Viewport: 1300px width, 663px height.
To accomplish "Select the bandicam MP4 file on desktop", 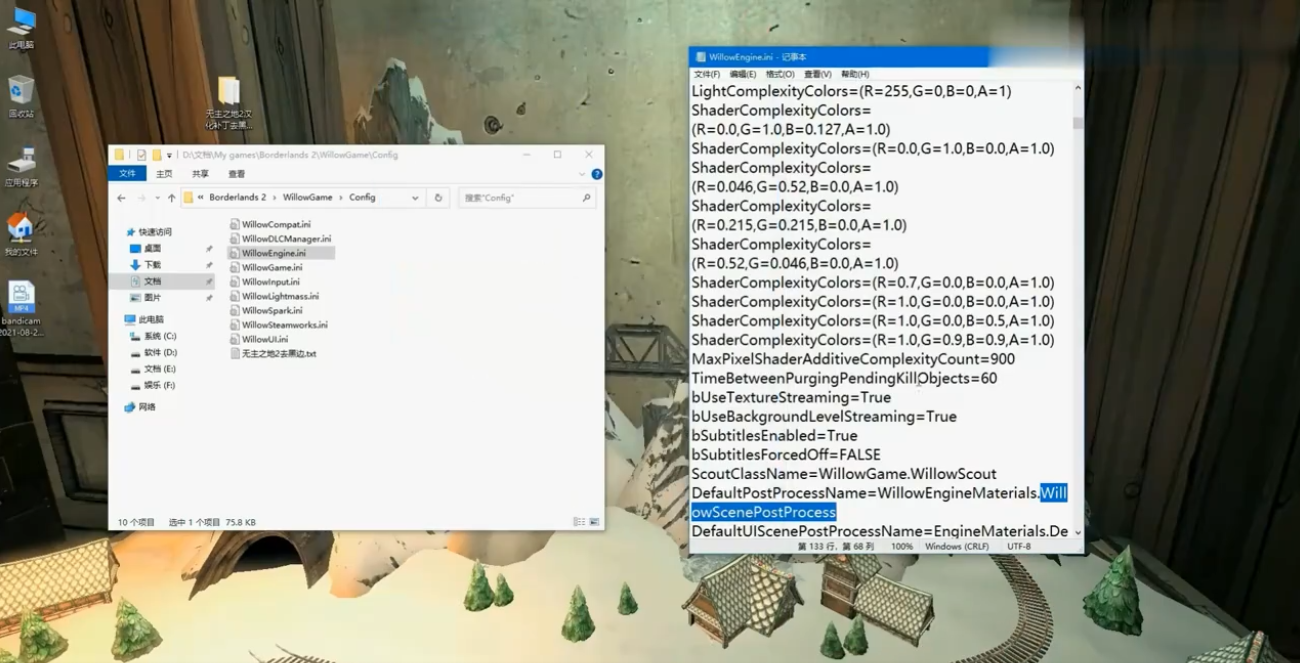I will pyautogui.click(x=21, y=308).
